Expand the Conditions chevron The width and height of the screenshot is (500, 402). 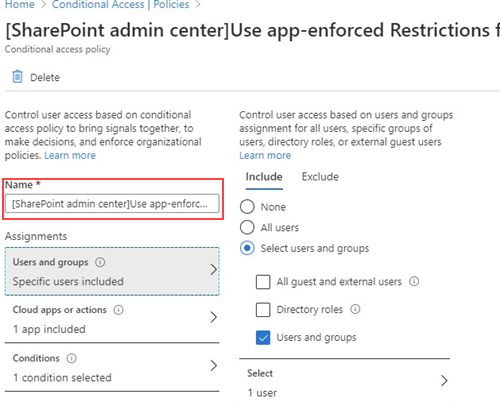coord(214,365)
